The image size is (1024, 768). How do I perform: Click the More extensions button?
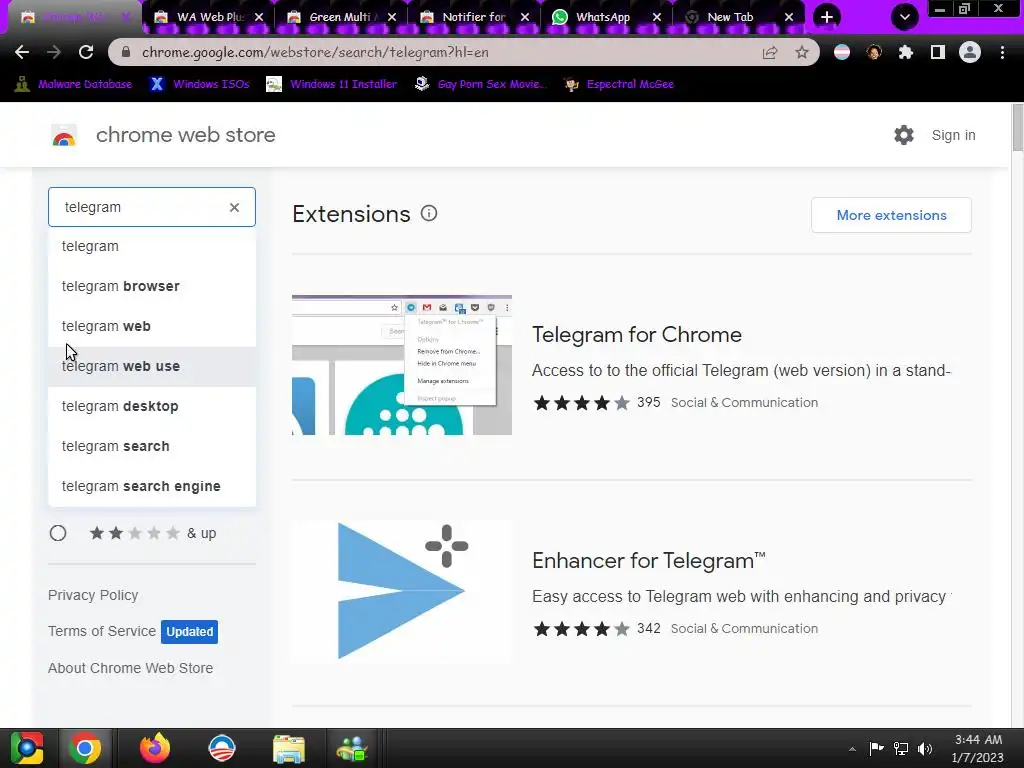[891, 215]
